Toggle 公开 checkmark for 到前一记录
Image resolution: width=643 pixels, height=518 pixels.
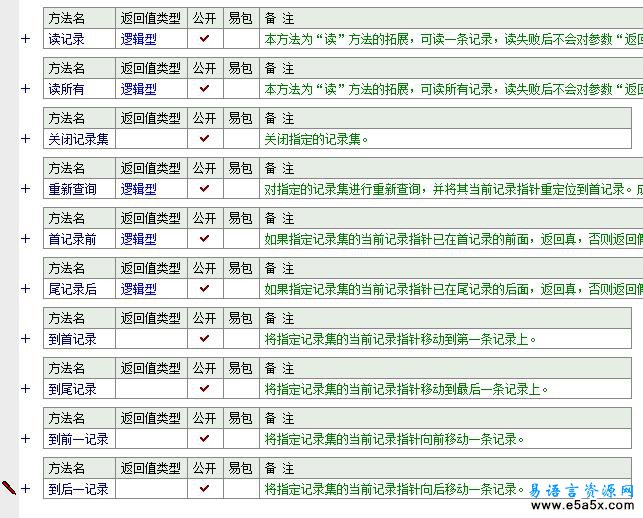point(205,439)
